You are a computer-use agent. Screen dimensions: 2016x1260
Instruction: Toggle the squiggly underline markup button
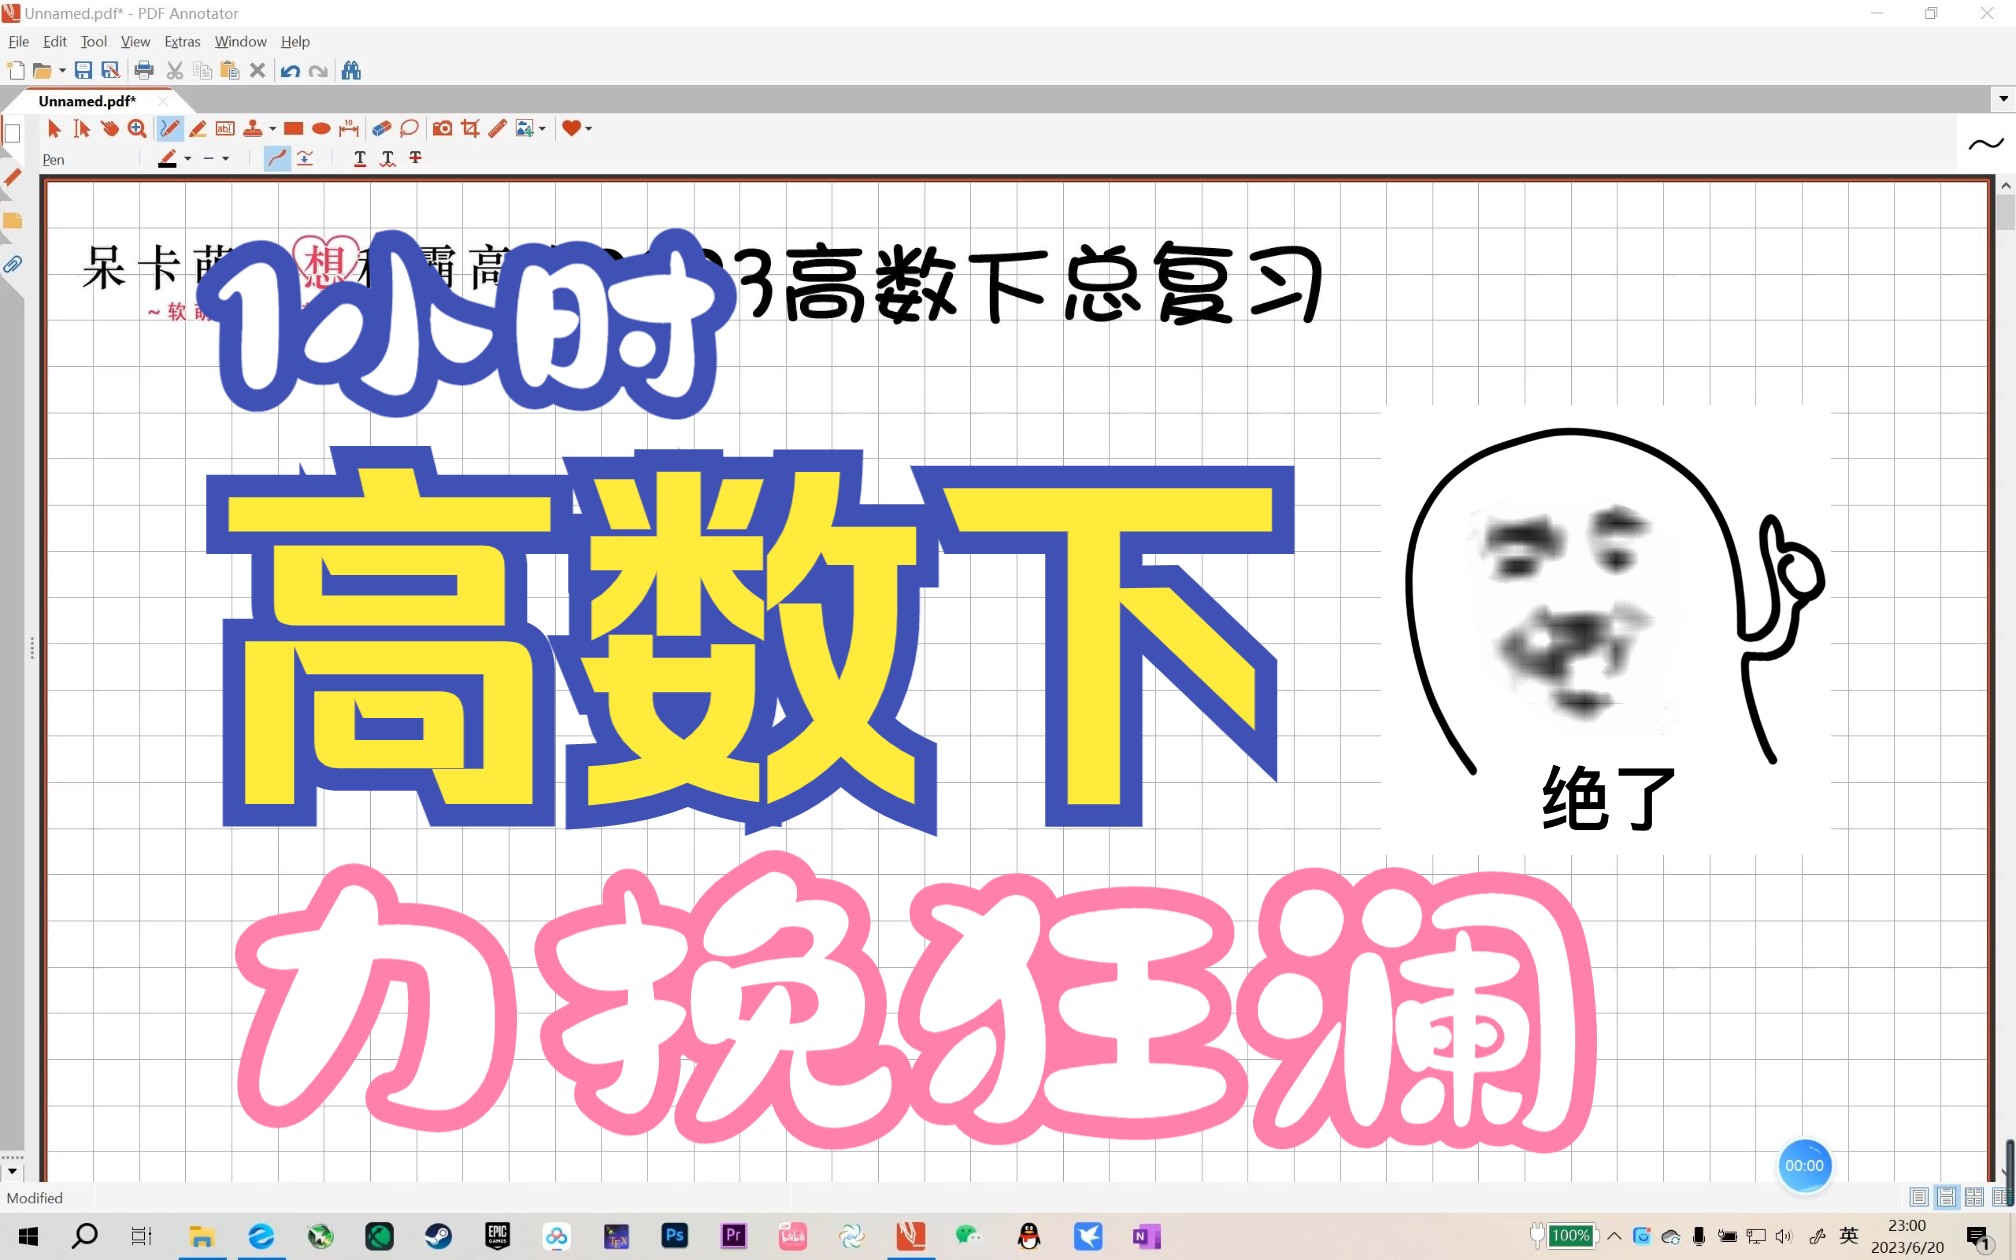388,158
